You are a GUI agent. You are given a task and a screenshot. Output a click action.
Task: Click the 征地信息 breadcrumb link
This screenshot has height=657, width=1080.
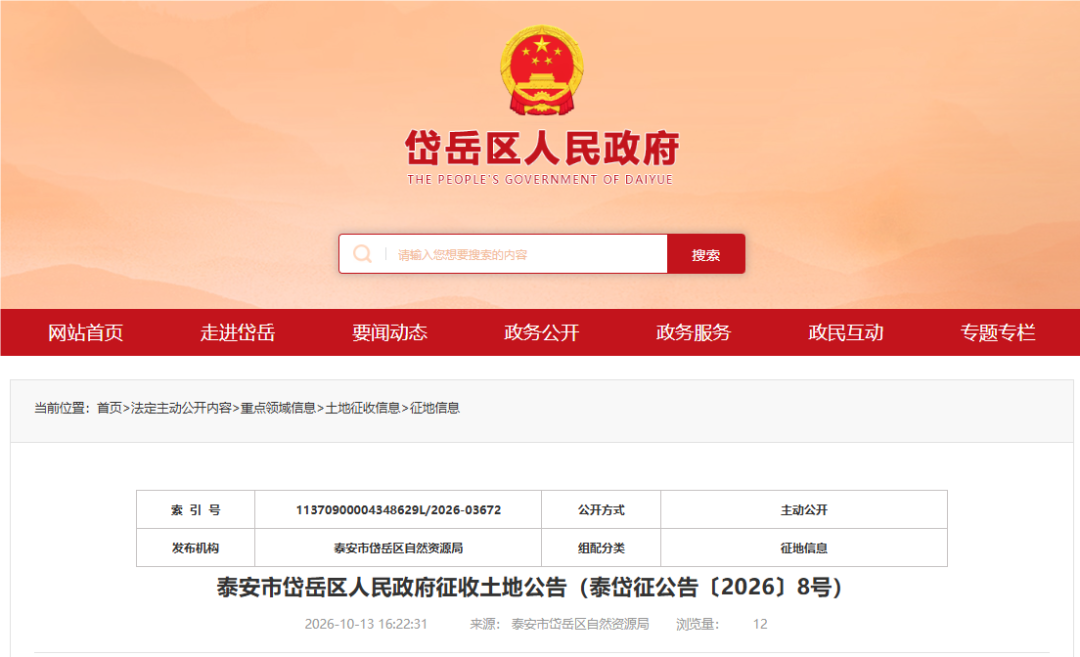pos(435,408)
